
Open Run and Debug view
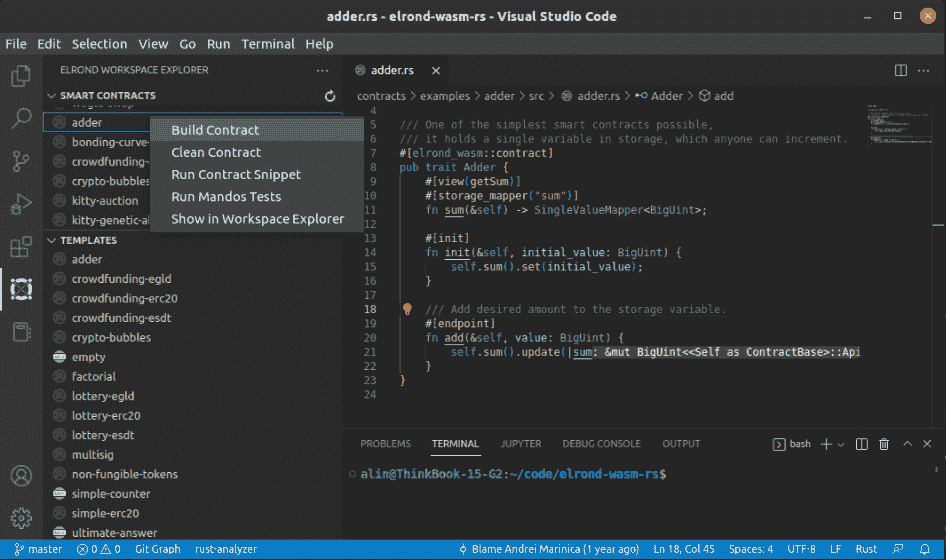click(x=21, y=203)
